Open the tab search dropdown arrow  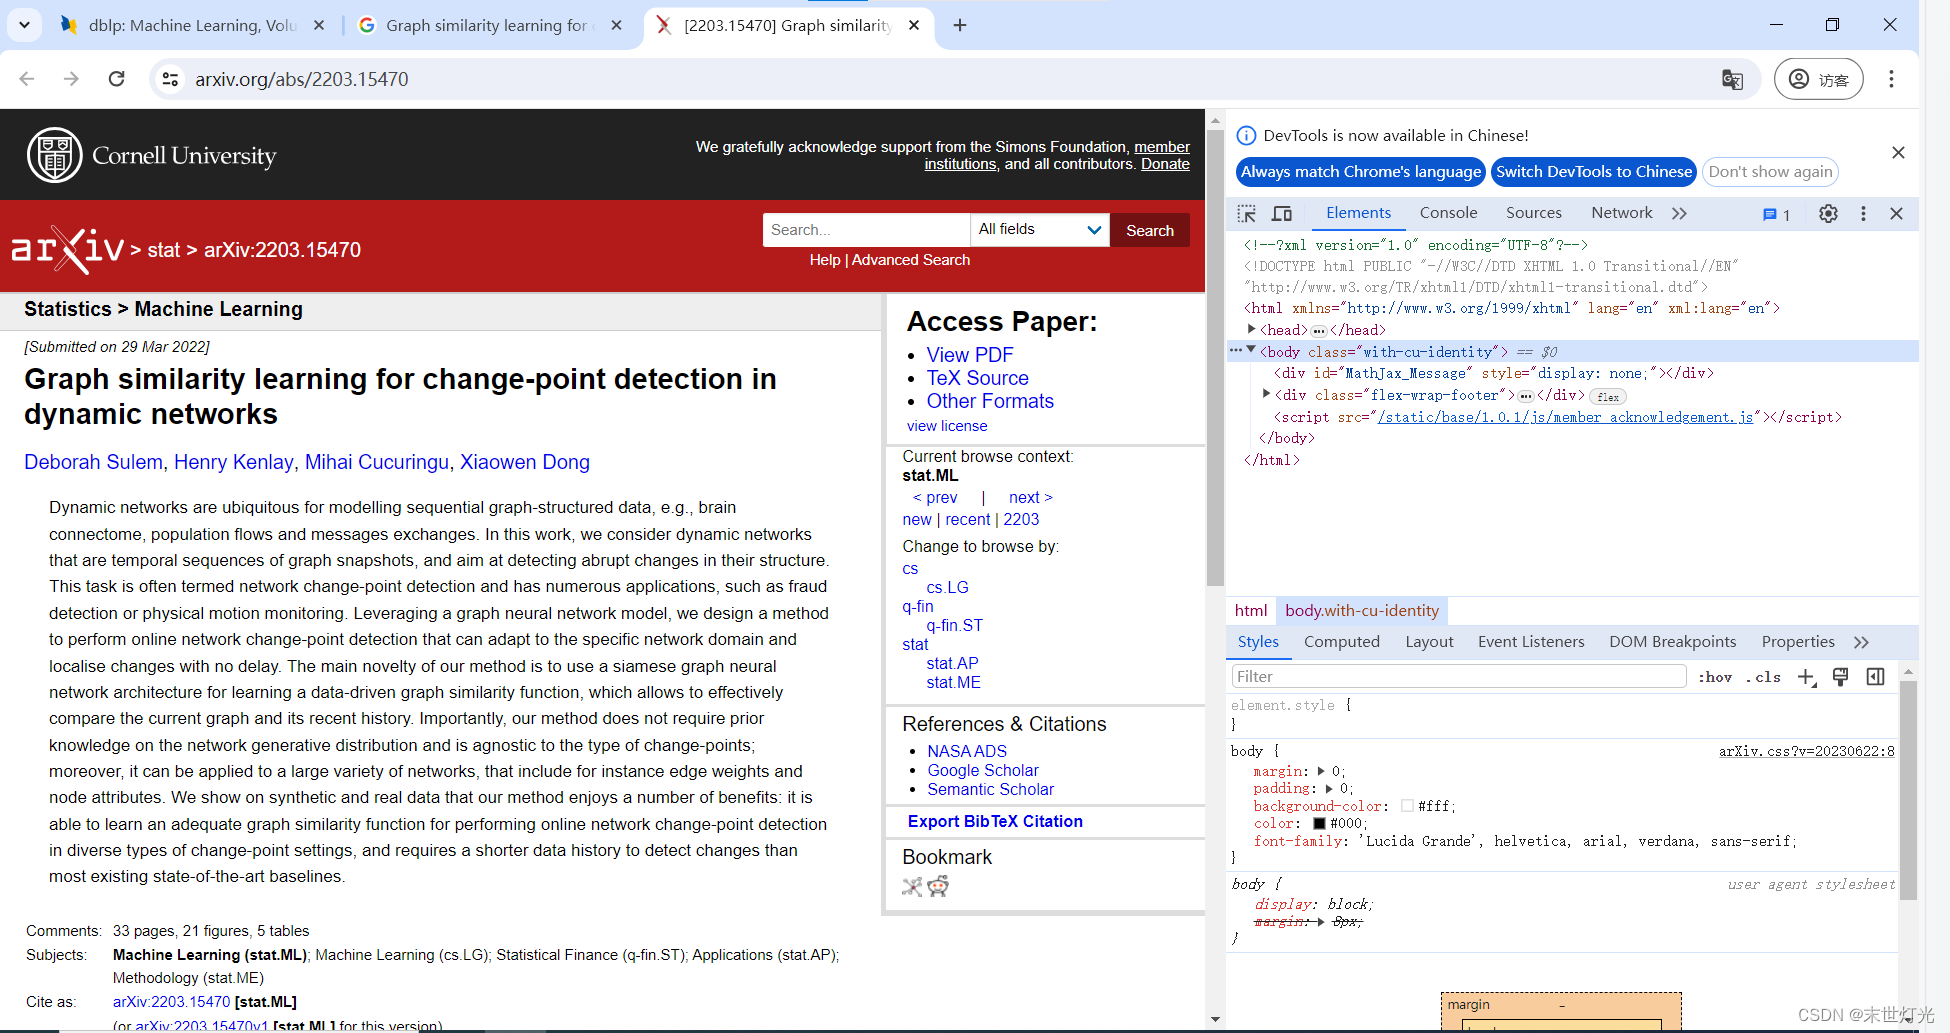[24, 25]
